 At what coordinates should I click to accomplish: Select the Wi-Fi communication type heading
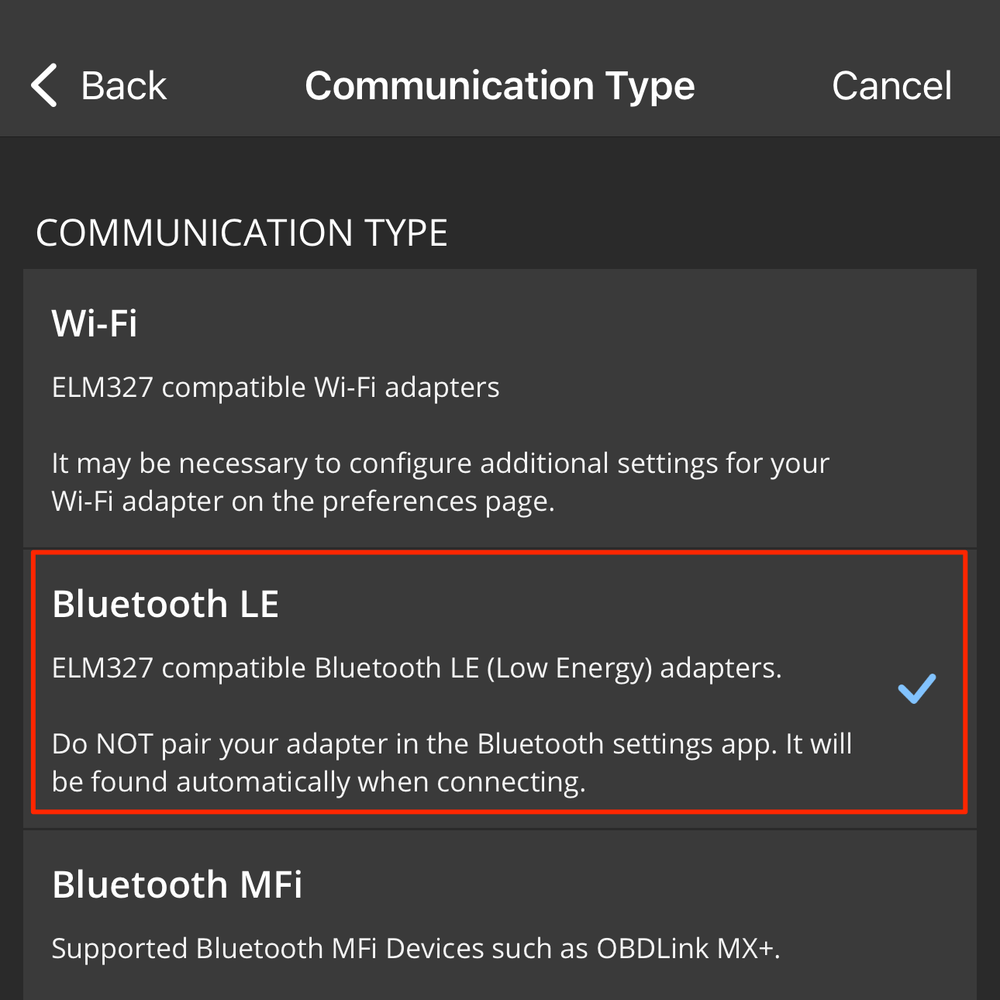95,324
